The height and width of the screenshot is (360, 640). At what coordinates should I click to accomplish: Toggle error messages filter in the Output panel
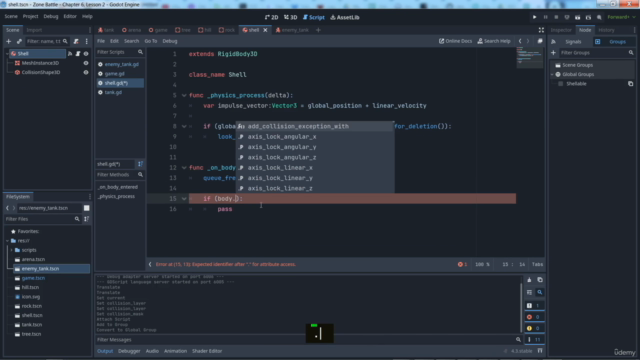(534, 317)
